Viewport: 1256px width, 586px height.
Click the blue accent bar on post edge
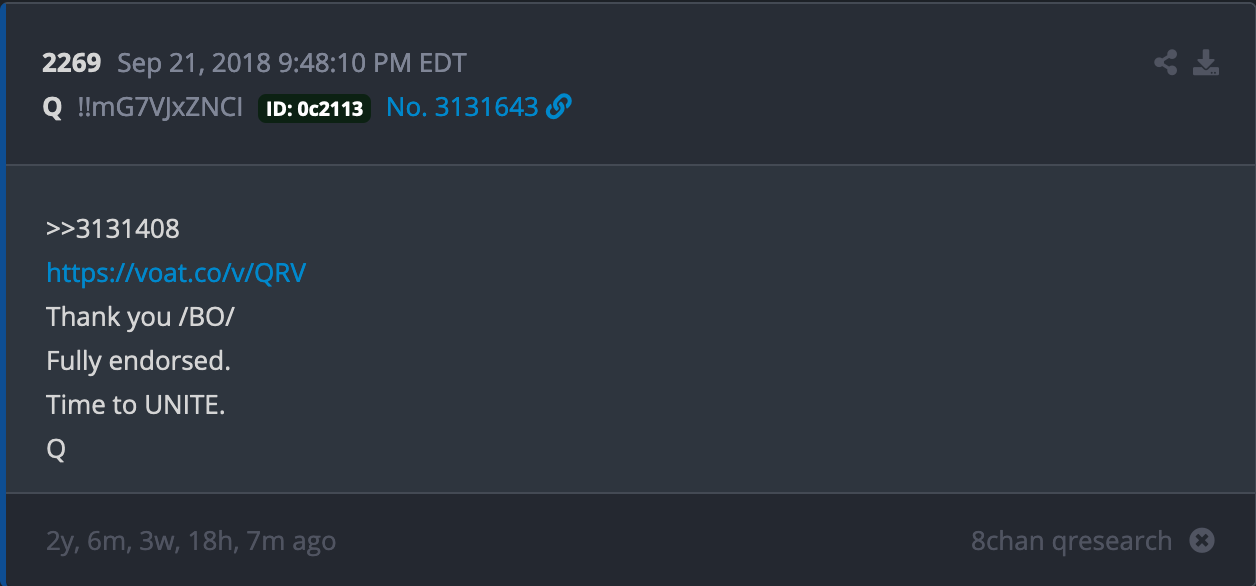coord(3,293)
